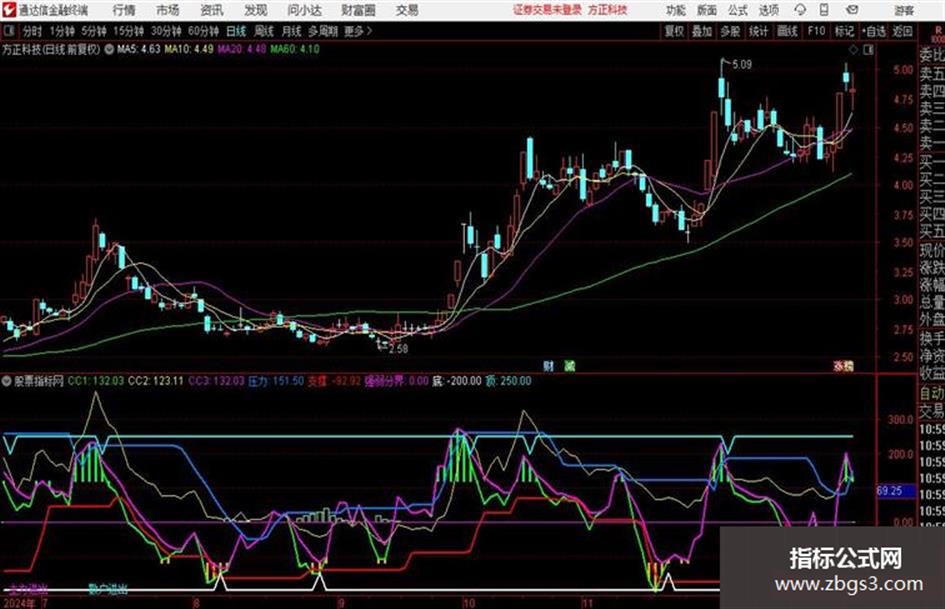The width and height of the screenshot is (945, 609).
Task: Expand main chart indicator dropdown arrow
Action: [x=109, y=49]
